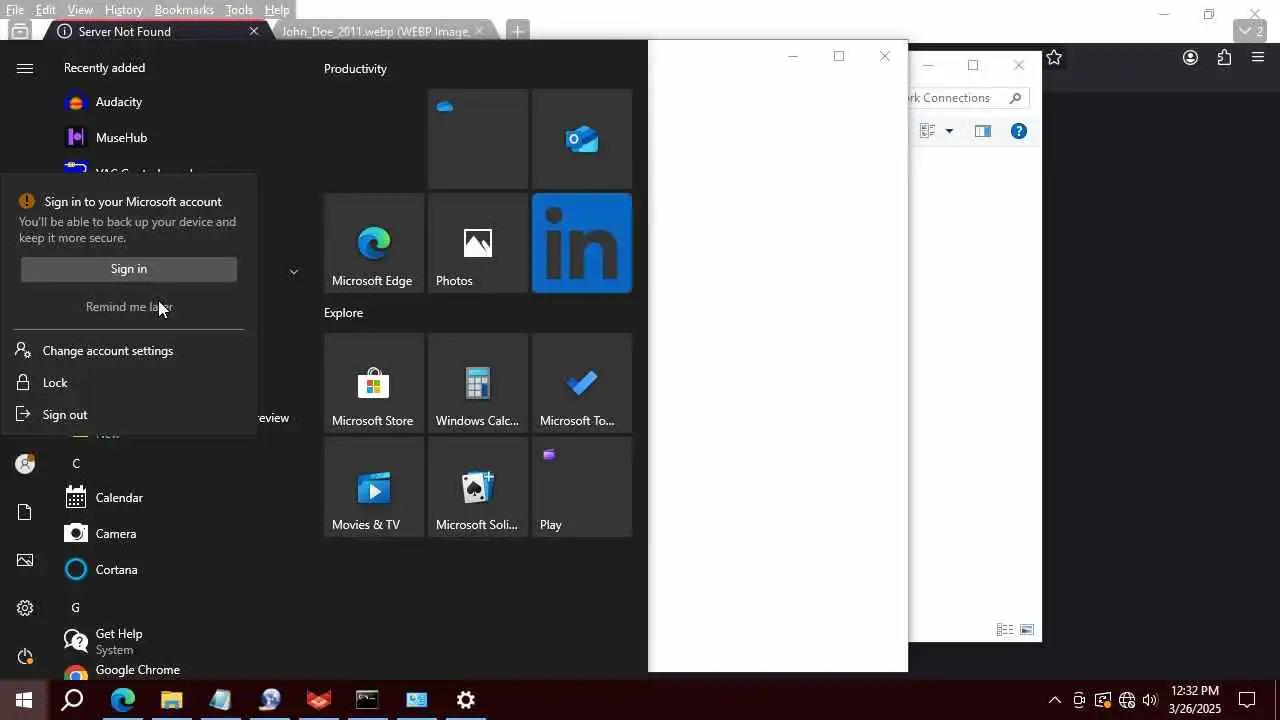Launch the Microsoft Edge tile
Screen dimensions: 1280x720
374,243
